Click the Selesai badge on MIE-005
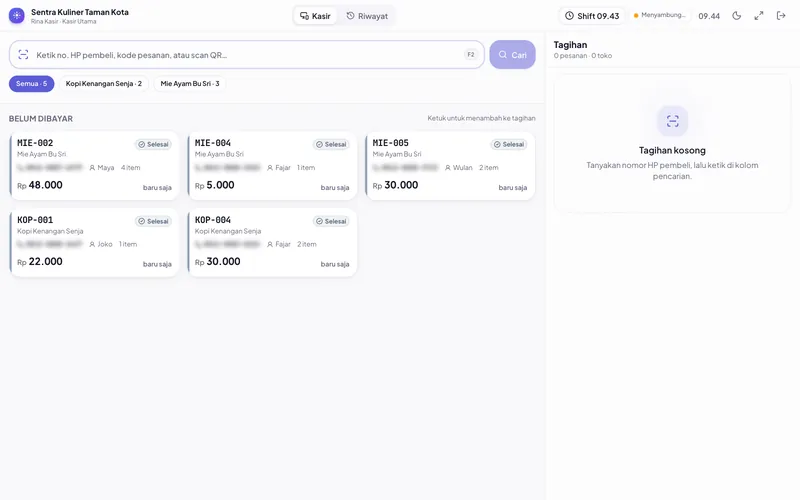 pos(509,144)
